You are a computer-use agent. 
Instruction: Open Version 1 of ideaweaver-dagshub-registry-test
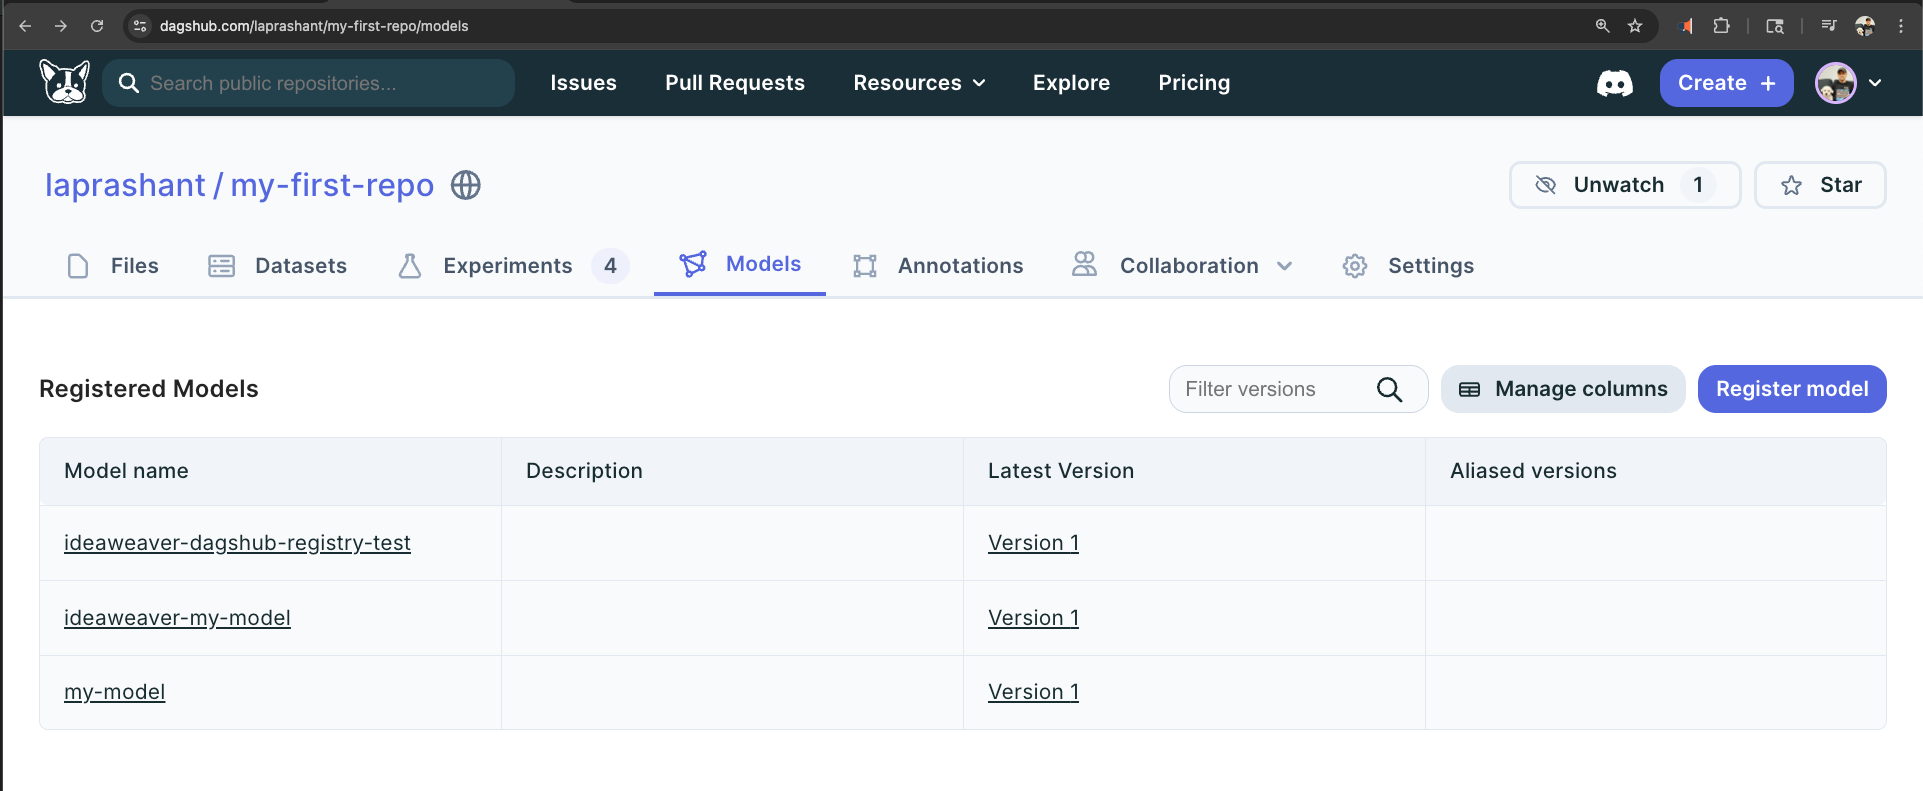pyautogui.click(x=1033, y=543)
